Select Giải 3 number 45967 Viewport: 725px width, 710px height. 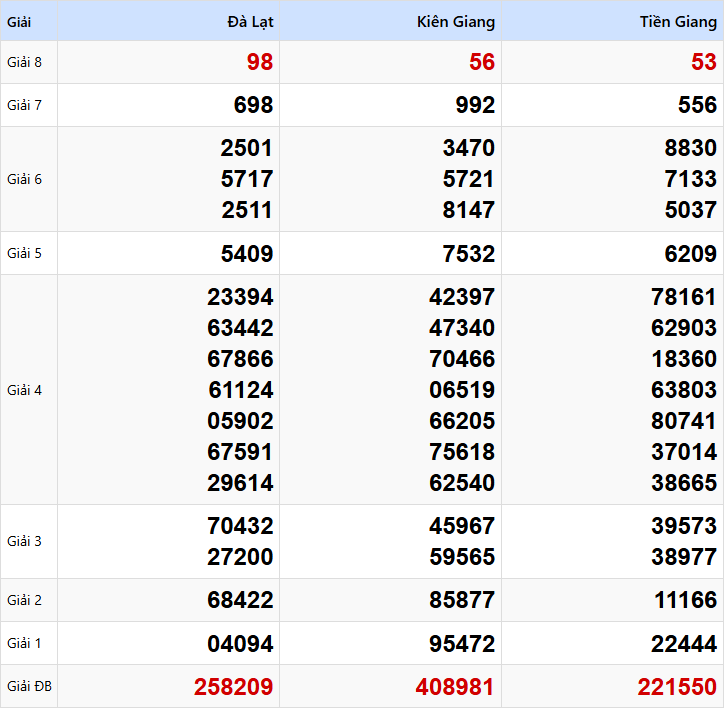pos(462,526)
